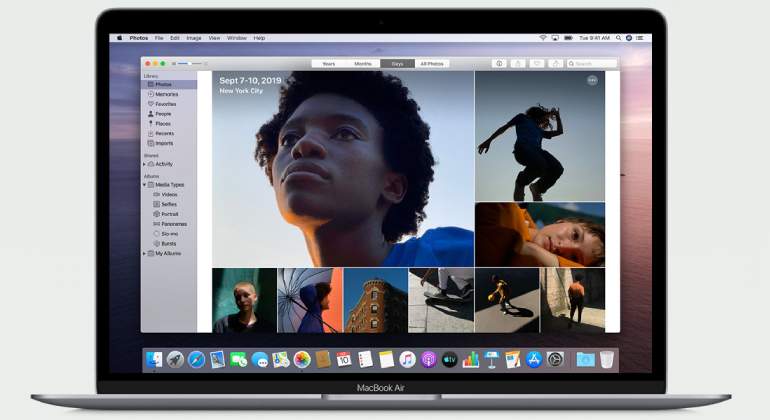The width and height of the screenshot is (770, 420).
Task: Open Maps from the Dock
Action: click(280, 360)
